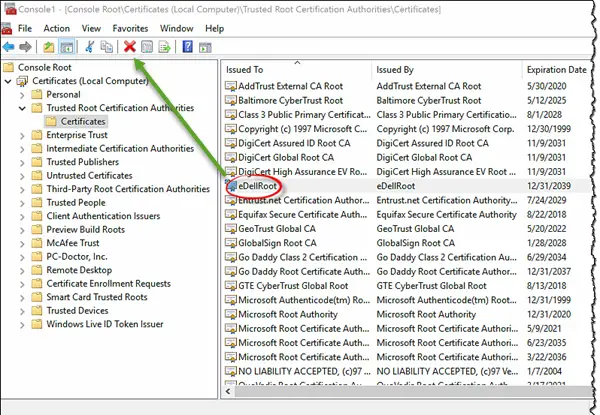Open the Help menu

point(214,29)
